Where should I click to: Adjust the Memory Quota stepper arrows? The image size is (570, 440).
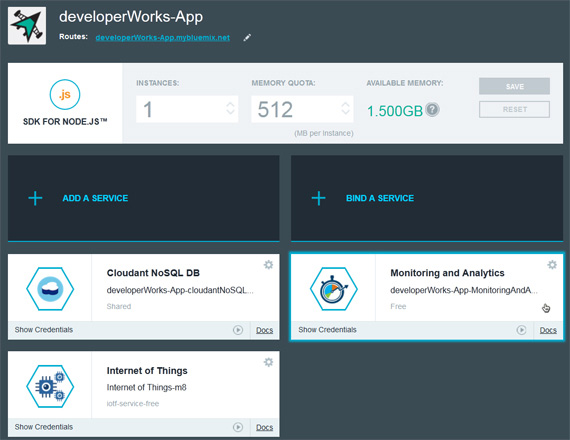pos(345,108)
